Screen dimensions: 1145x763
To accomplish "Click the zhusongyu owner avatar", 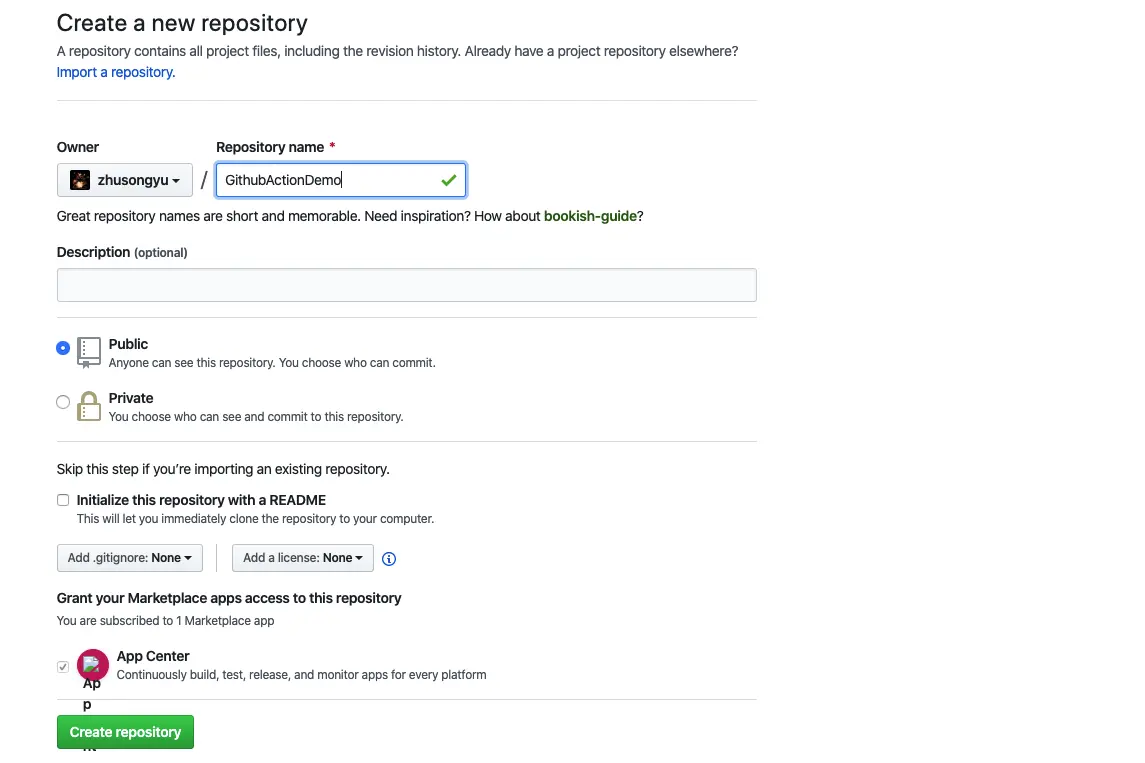I will click(80, 180).
